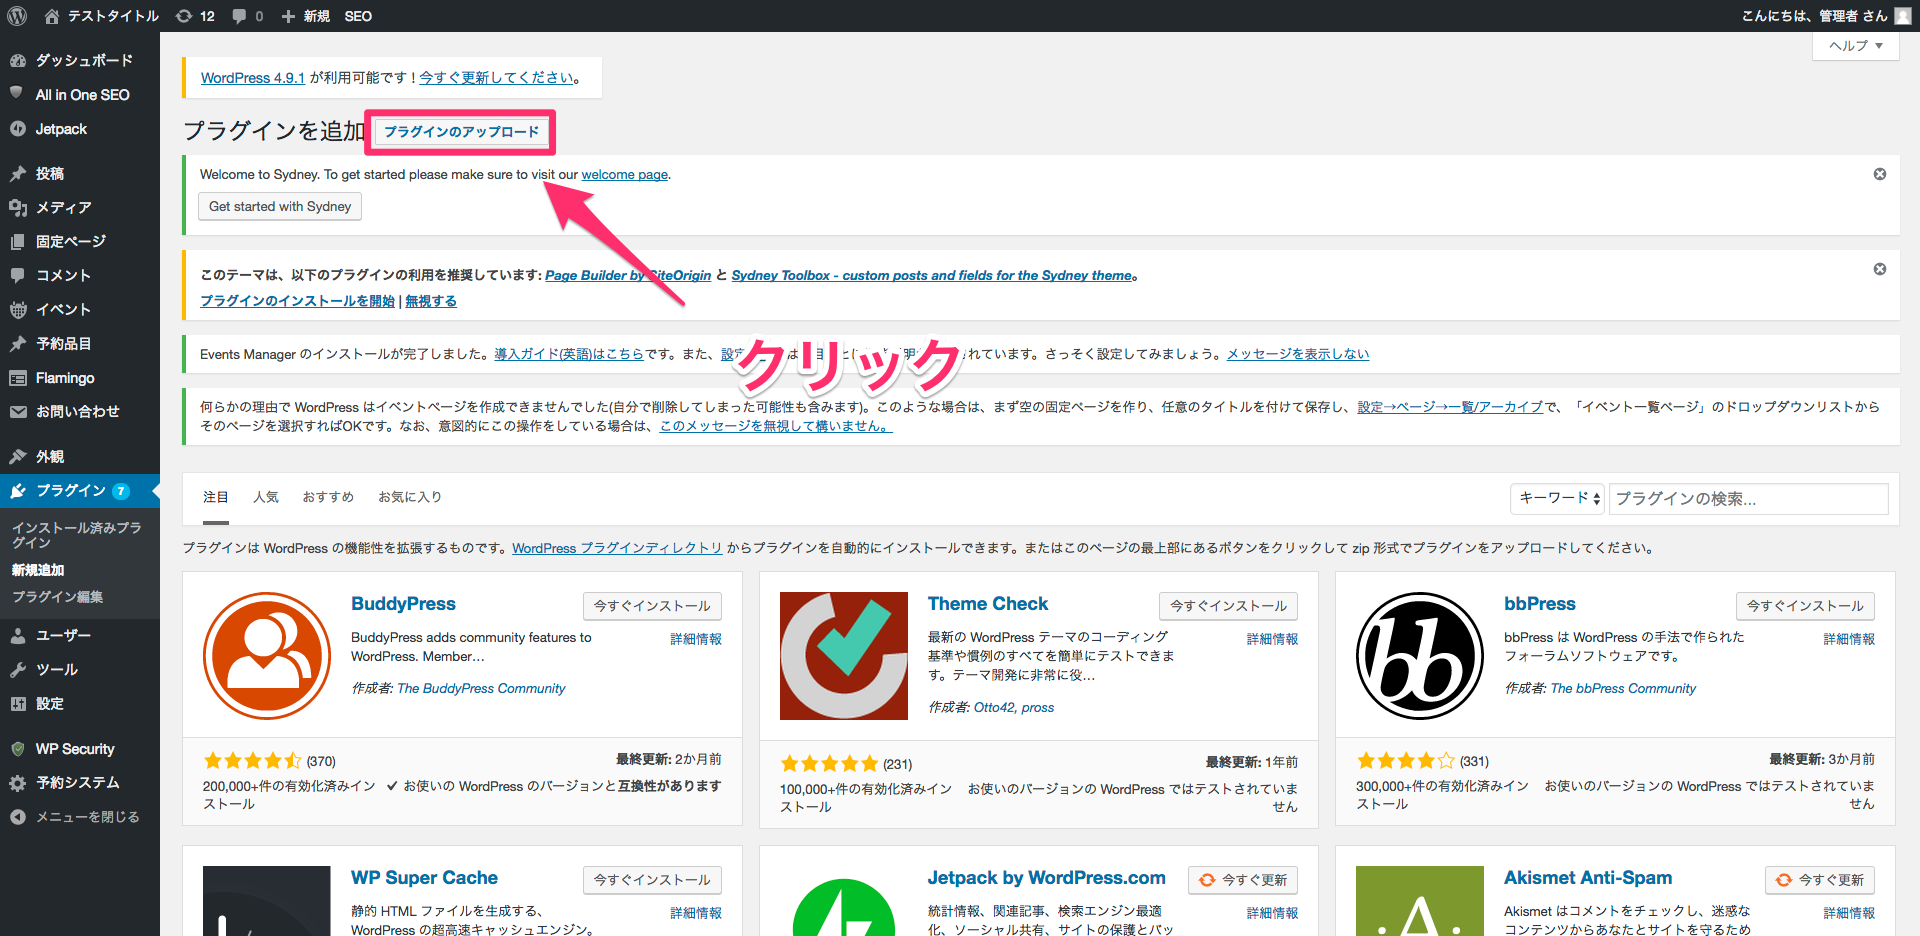Open the WordPress logo menu

pos(17,16)
